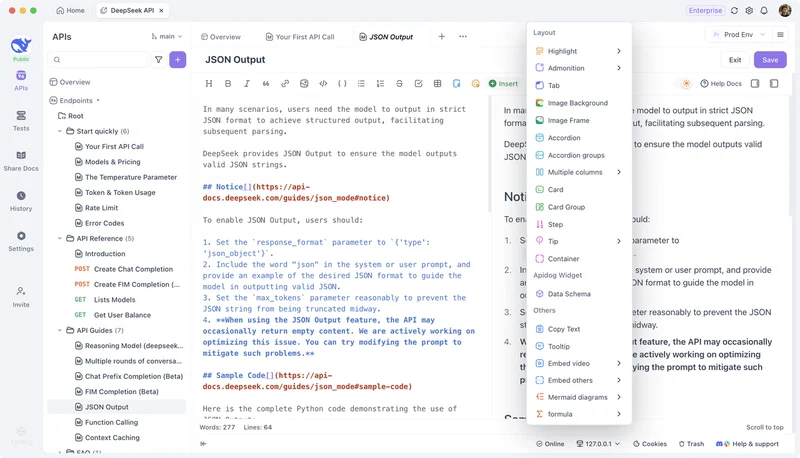The height and width of the screenshot is (458, 800).
Task: Click the filter icon beside the search box
Action: (159, 60)
